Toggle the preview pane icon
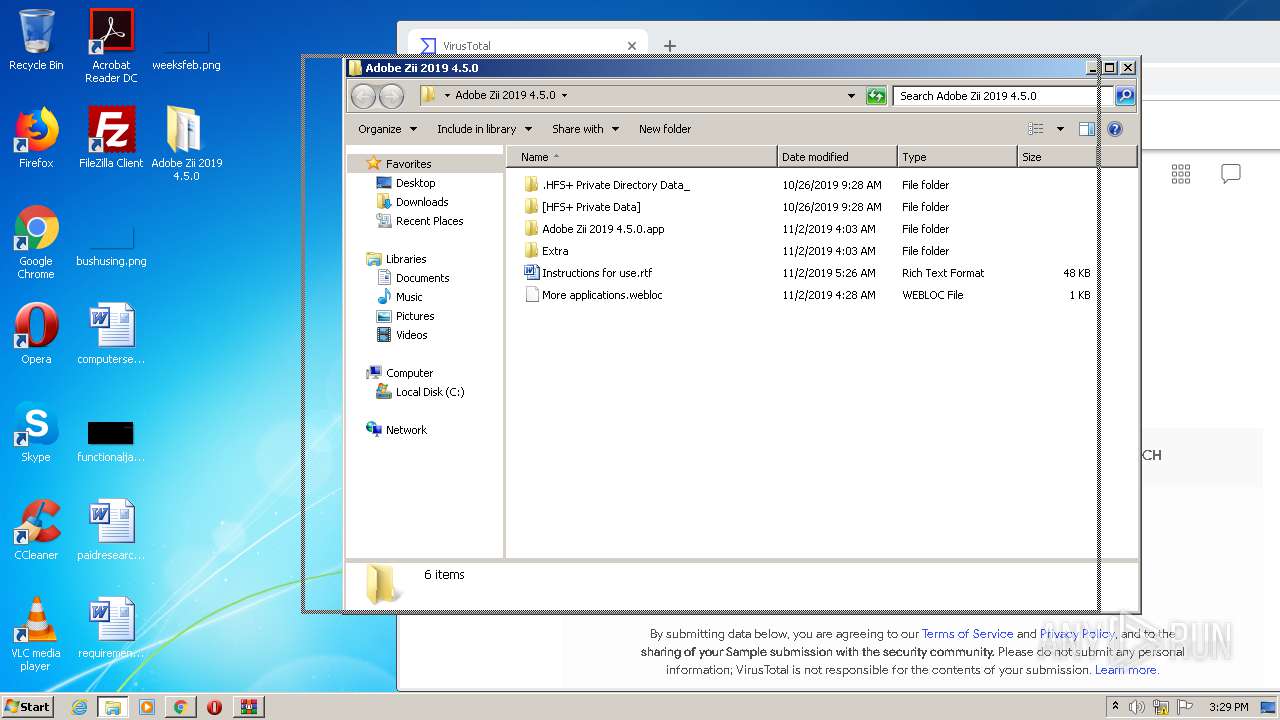 click(1087, 129)
